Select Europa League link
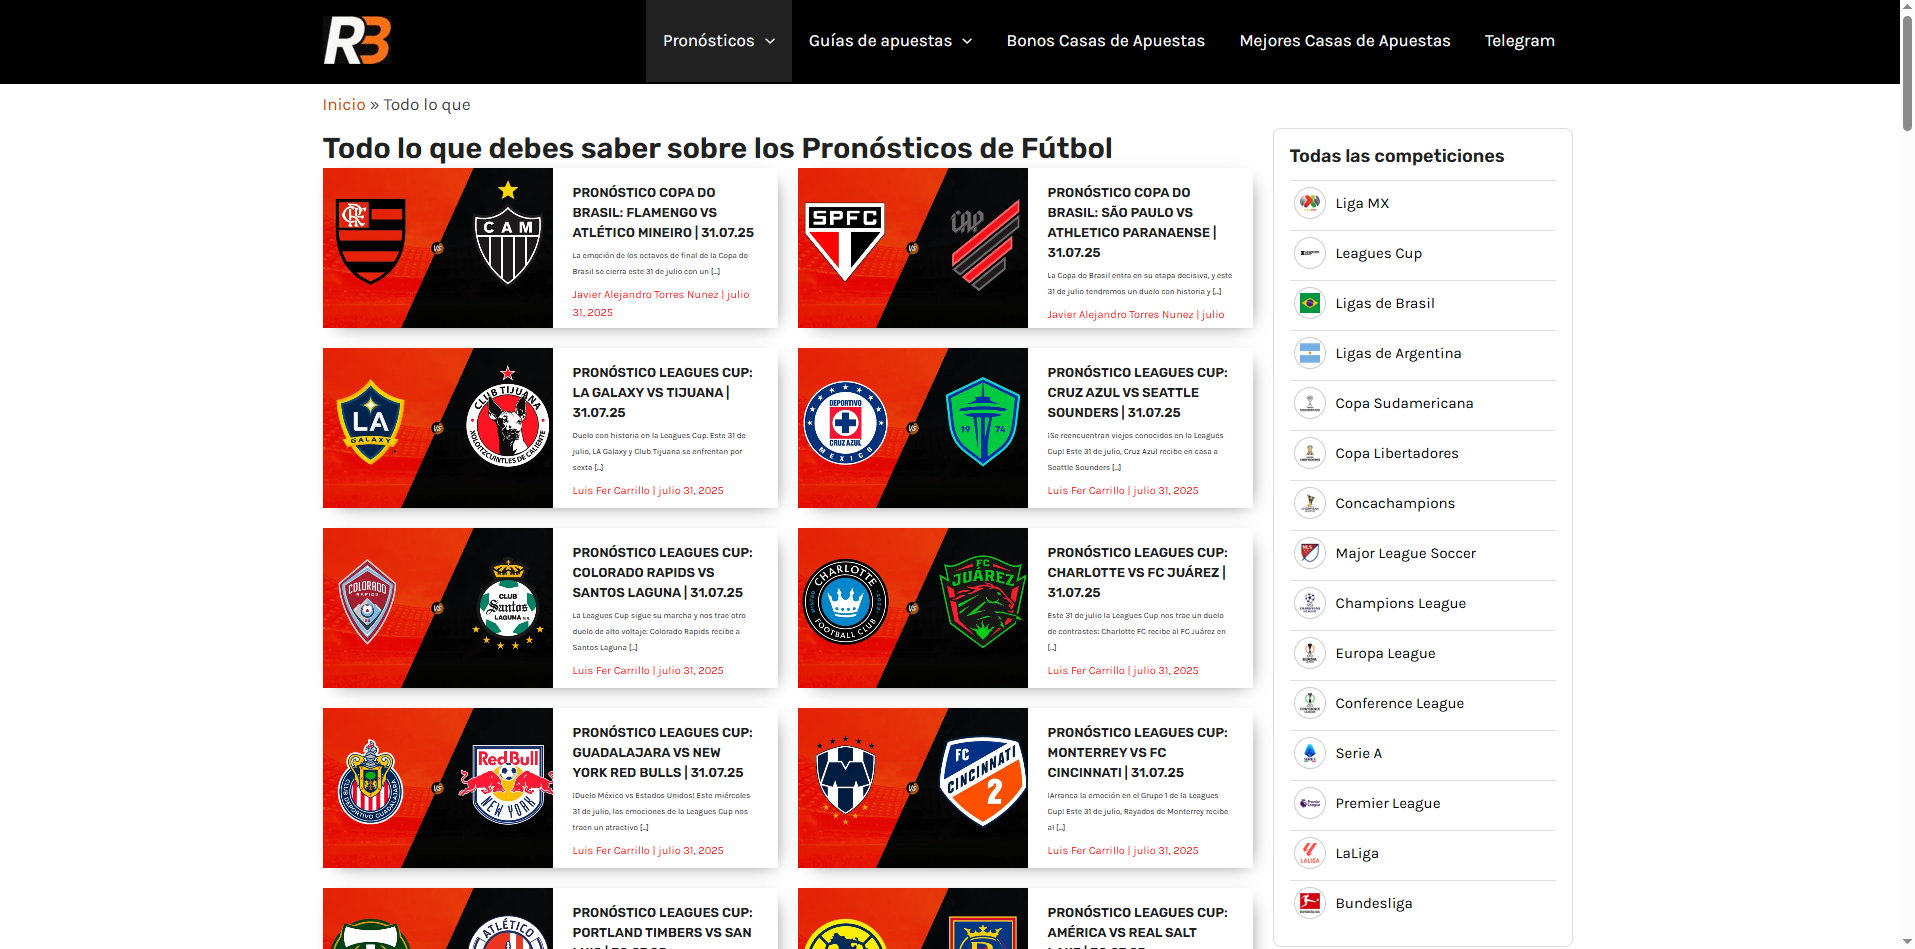The height and width of the screenshot is (949, 1915). pos(1385,653)
